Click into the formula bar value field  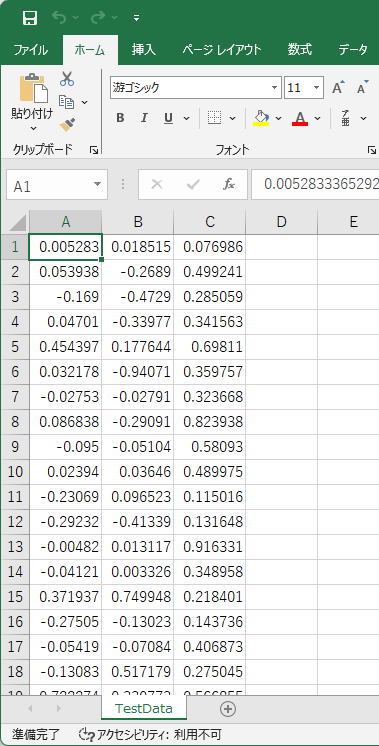point(315,185)
